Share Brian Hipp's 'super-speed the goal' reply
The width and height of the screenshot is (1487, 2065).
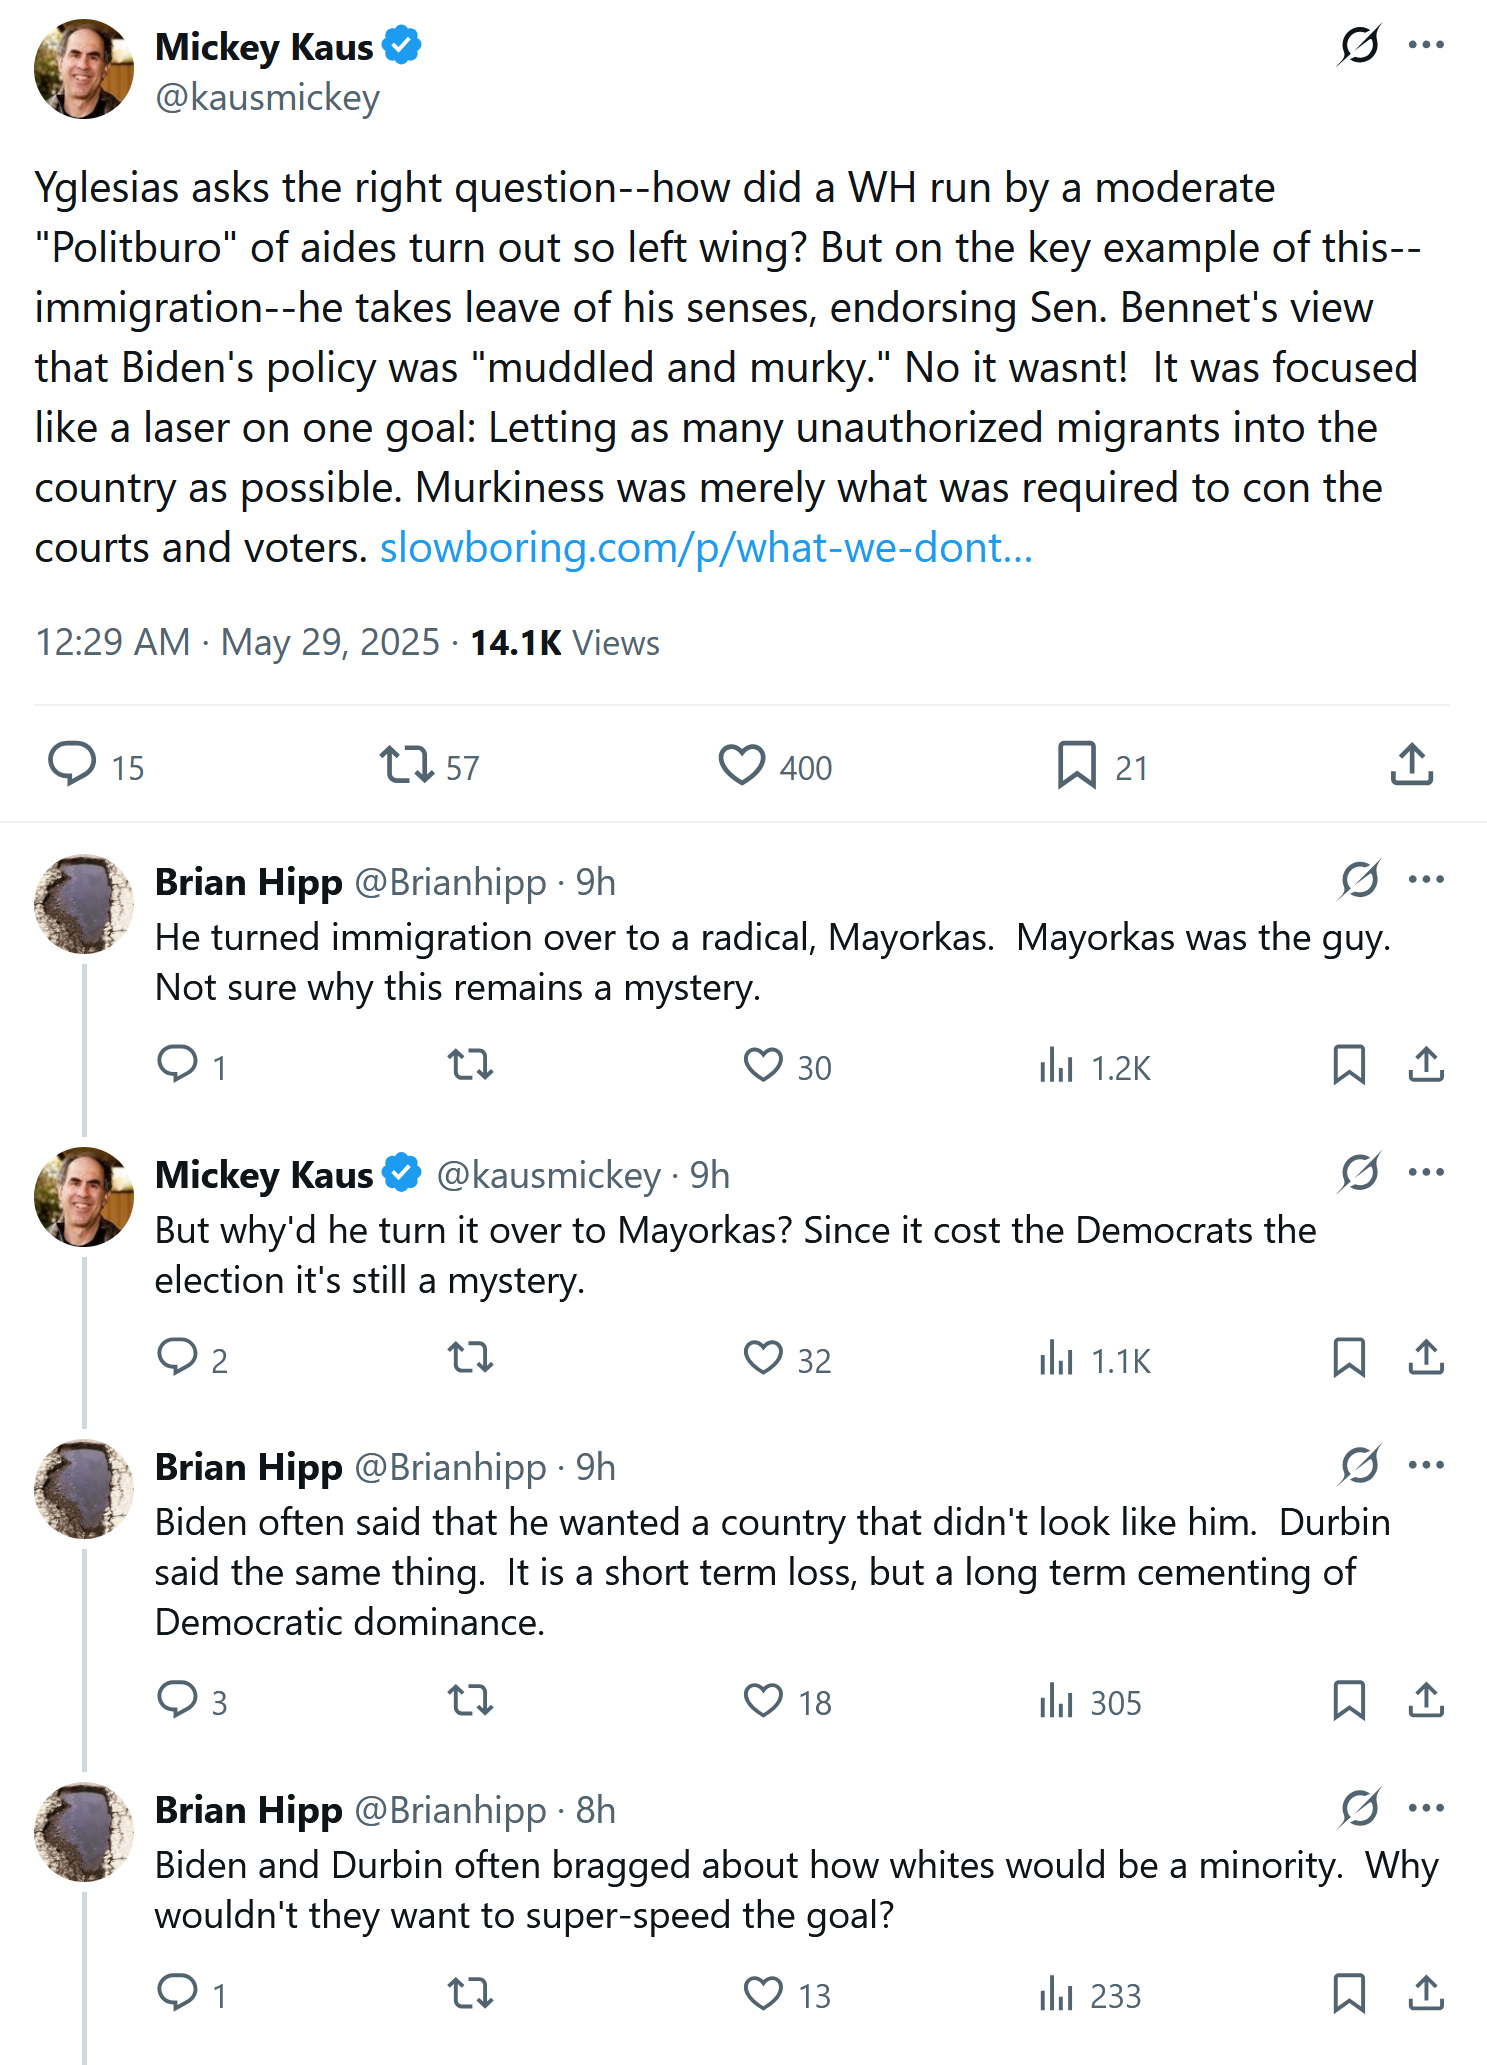point(1426,1994)
